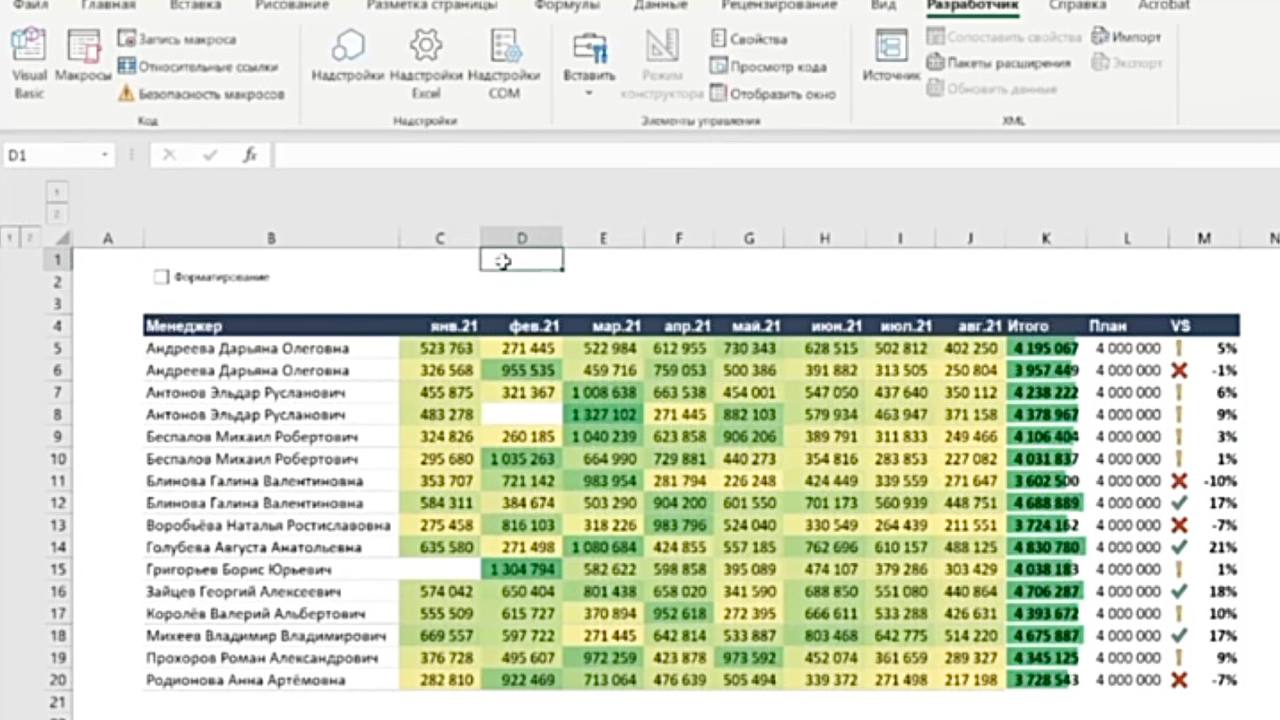
Task: Click column outline level 1 button
Action: (x=58, y=192)
